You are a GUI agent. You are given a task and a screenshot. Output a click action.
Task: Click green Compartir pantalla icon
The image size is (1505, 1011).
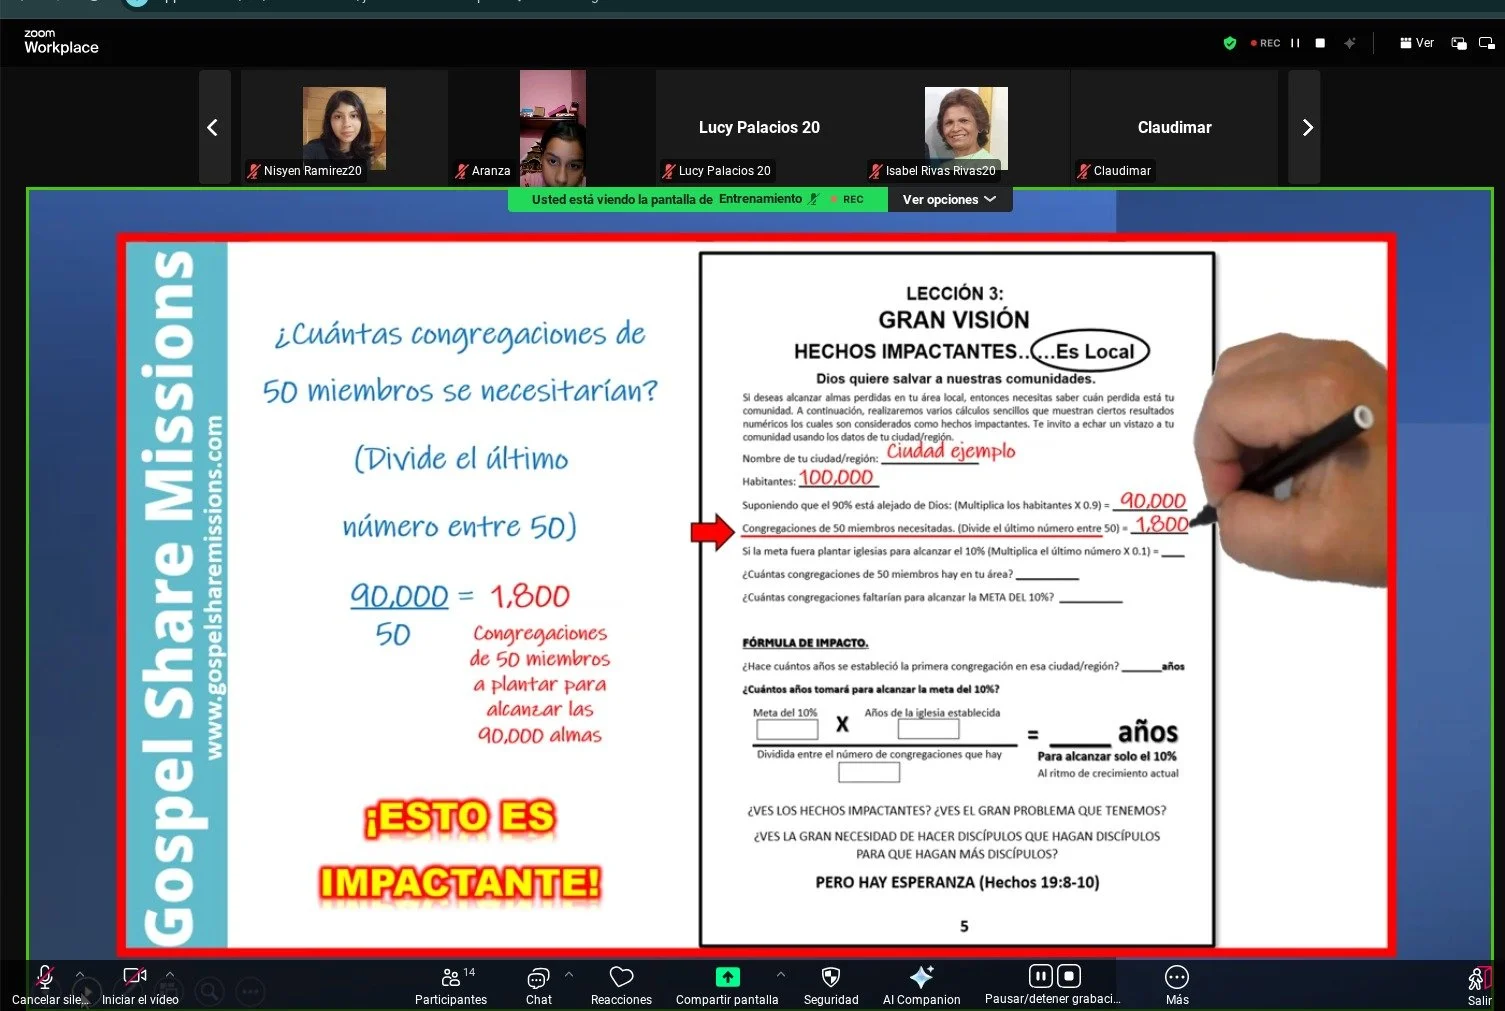click(727, 977)
